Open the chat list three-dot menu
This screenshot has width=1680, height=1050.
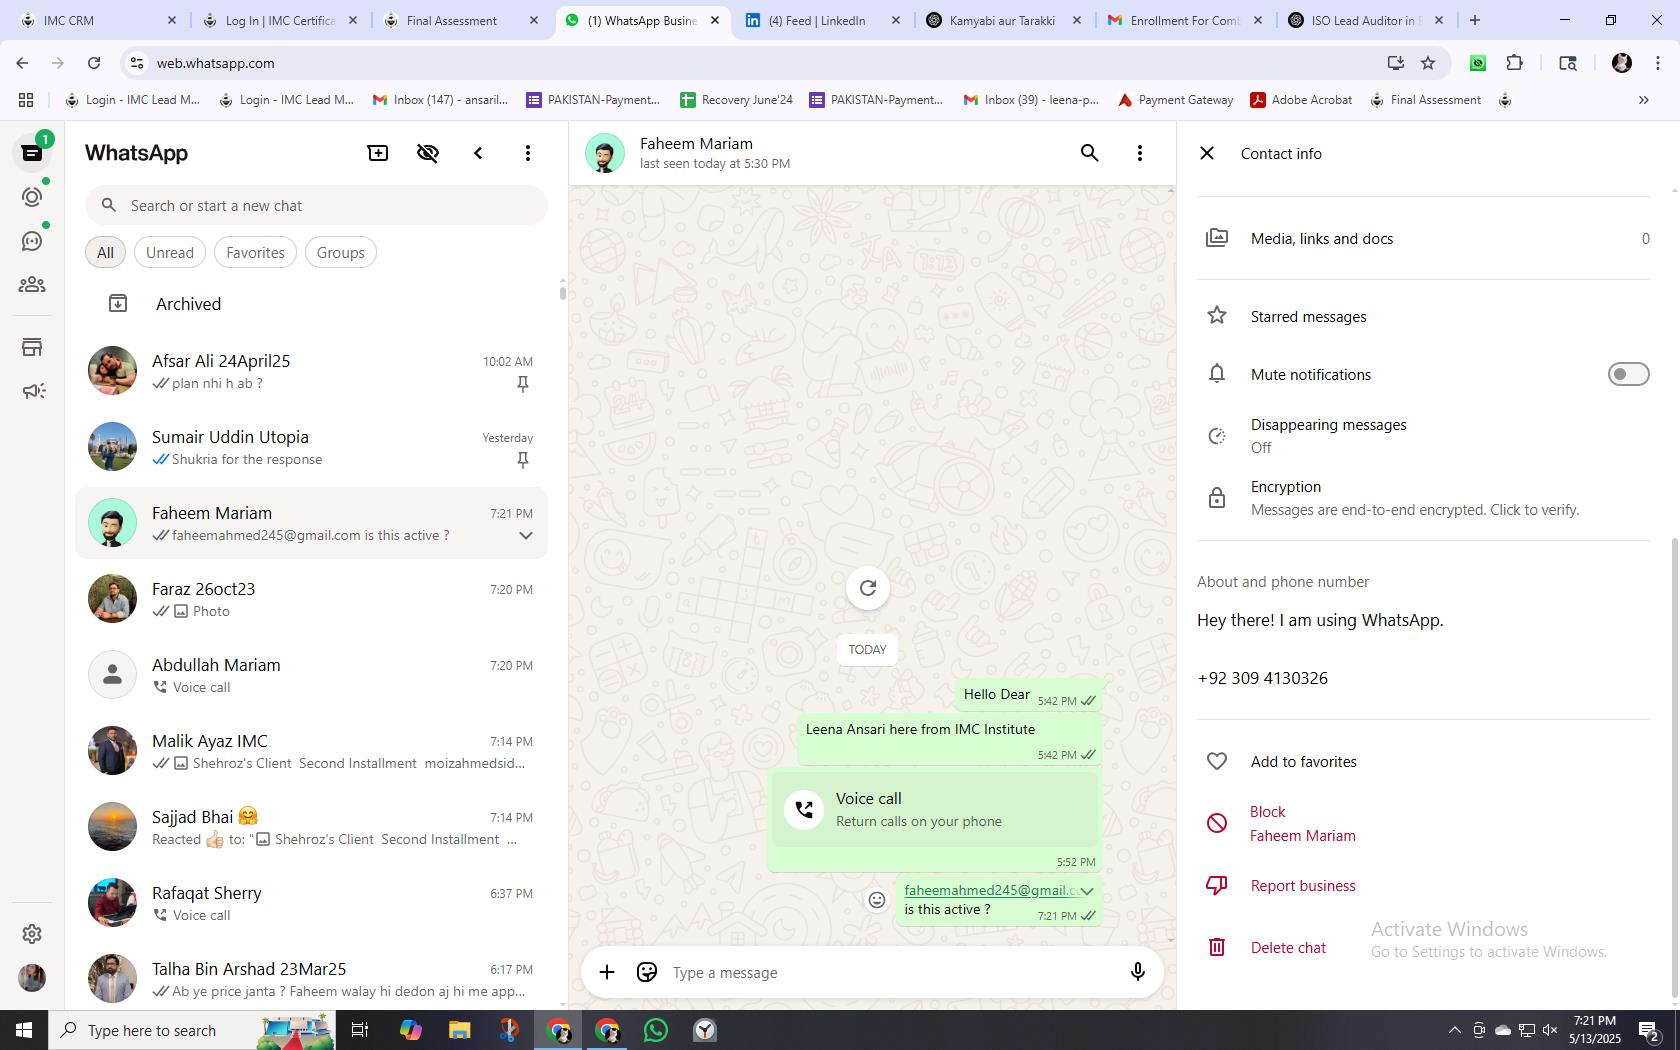(528, 153)
